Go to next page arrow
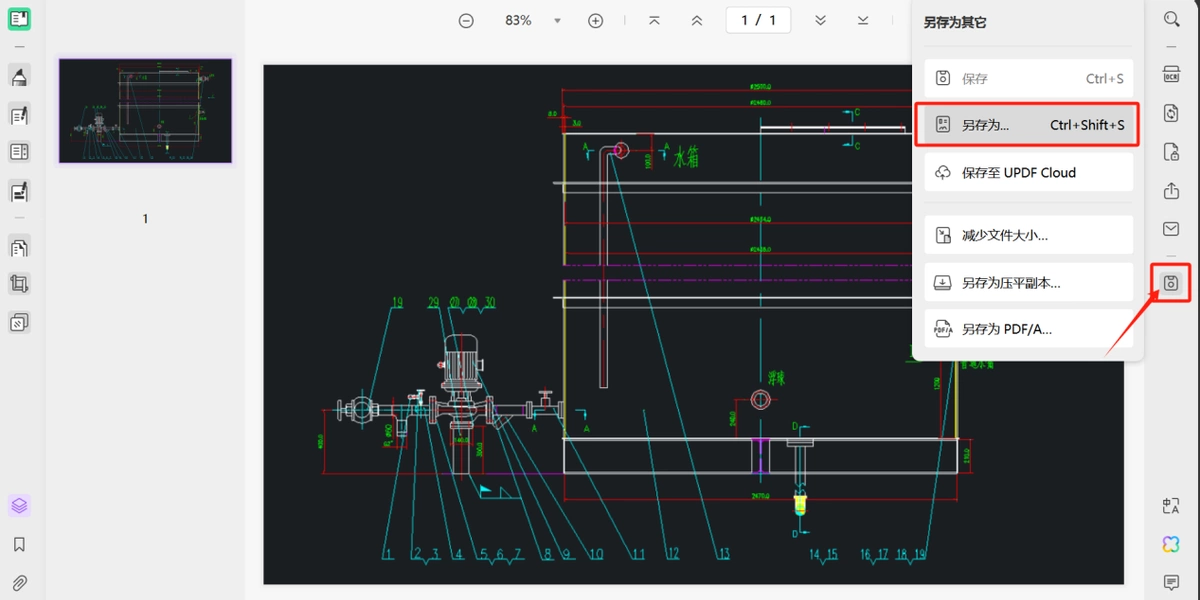The height and width of the screenshot is (600, 1200). 820,20
